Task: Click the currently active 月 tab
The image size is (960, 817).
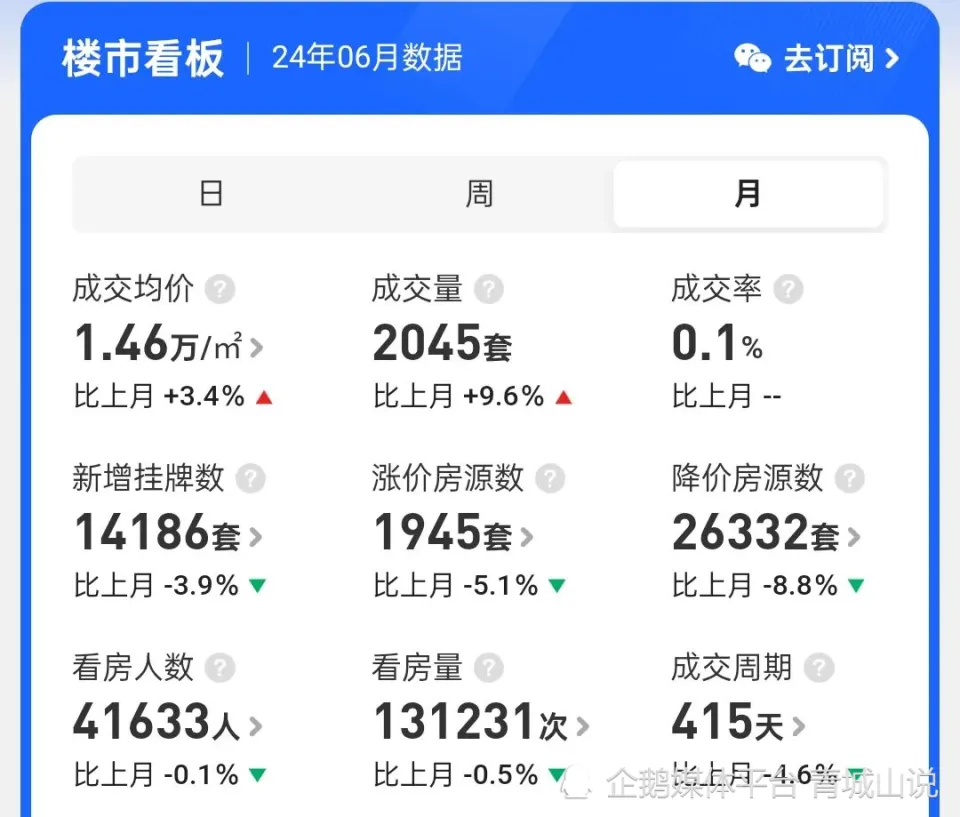Action: click(x=748, y=193)
